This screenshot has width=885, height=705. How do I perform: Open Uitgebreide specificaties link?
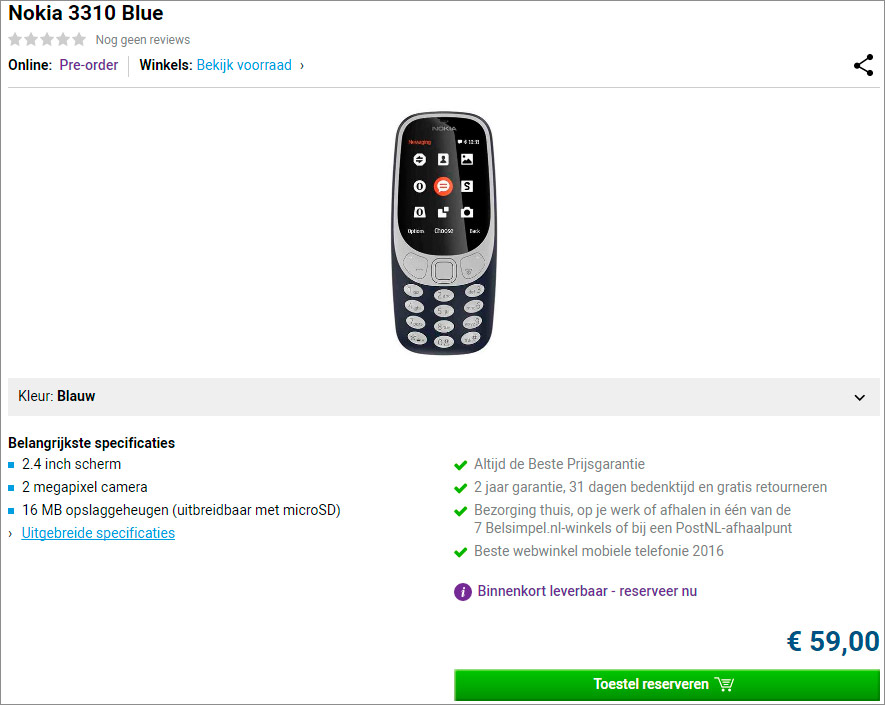pos(98,533)
